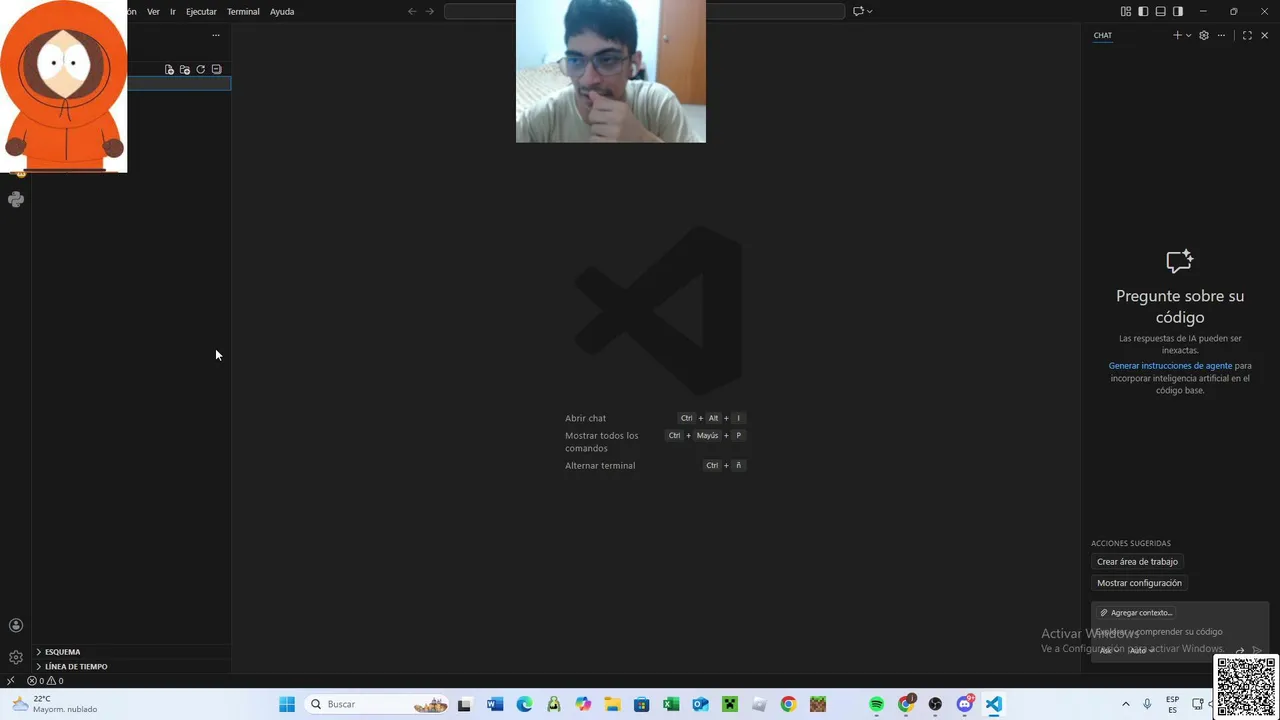Open remote window status bar icon
1280x720 pixels.
click(x=10, y=681)
